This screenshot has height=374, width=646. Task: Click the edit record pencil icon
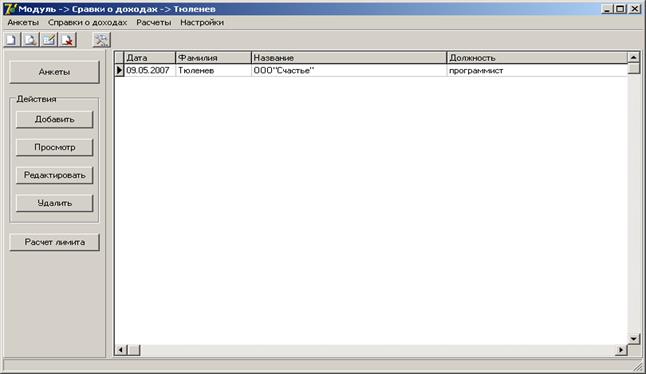click(49, 40)
